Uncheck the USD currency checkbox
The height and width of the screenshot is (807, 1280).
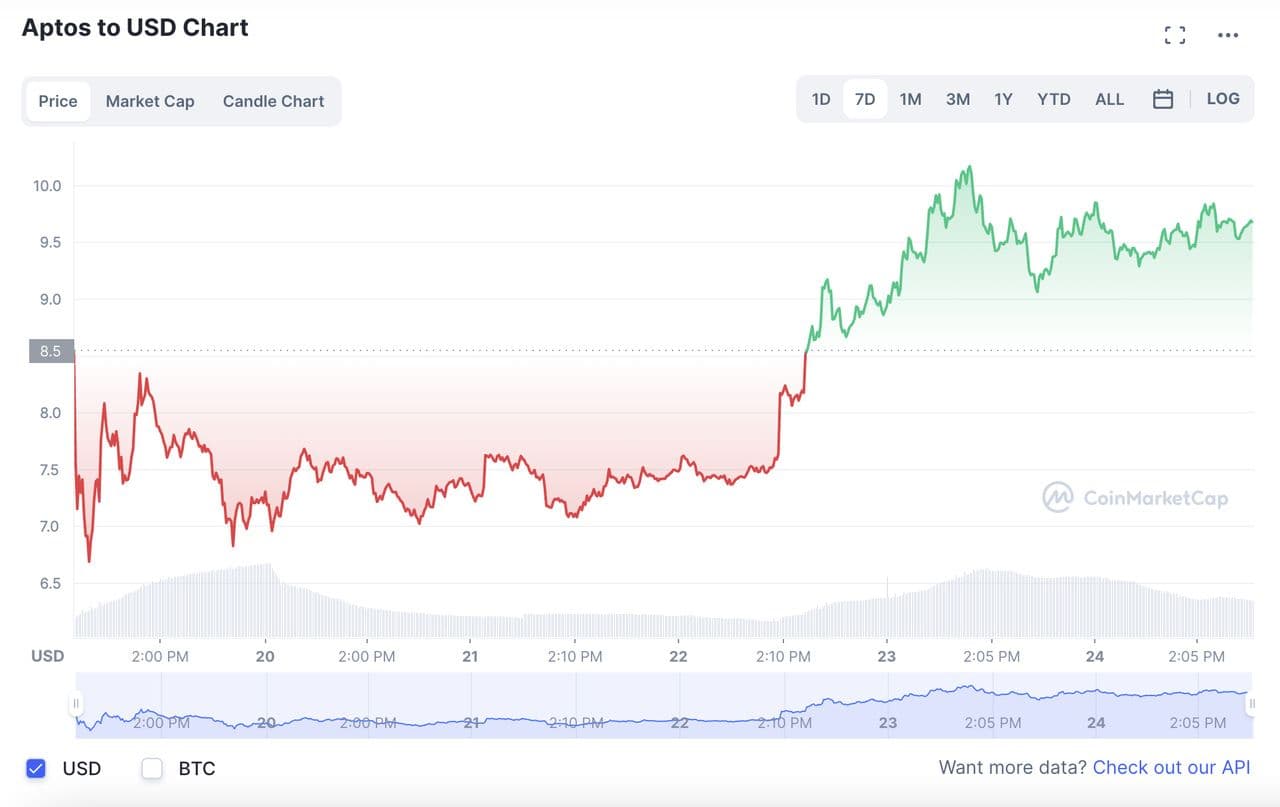pos(36,768)
